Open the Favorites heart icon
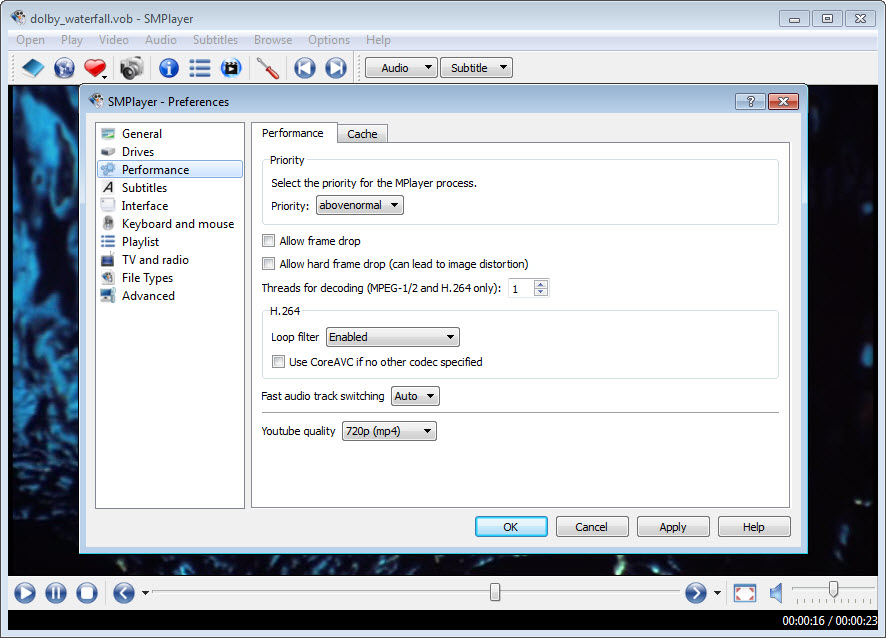886x638 pixels. pyautogui.click(x=95, y=68)
